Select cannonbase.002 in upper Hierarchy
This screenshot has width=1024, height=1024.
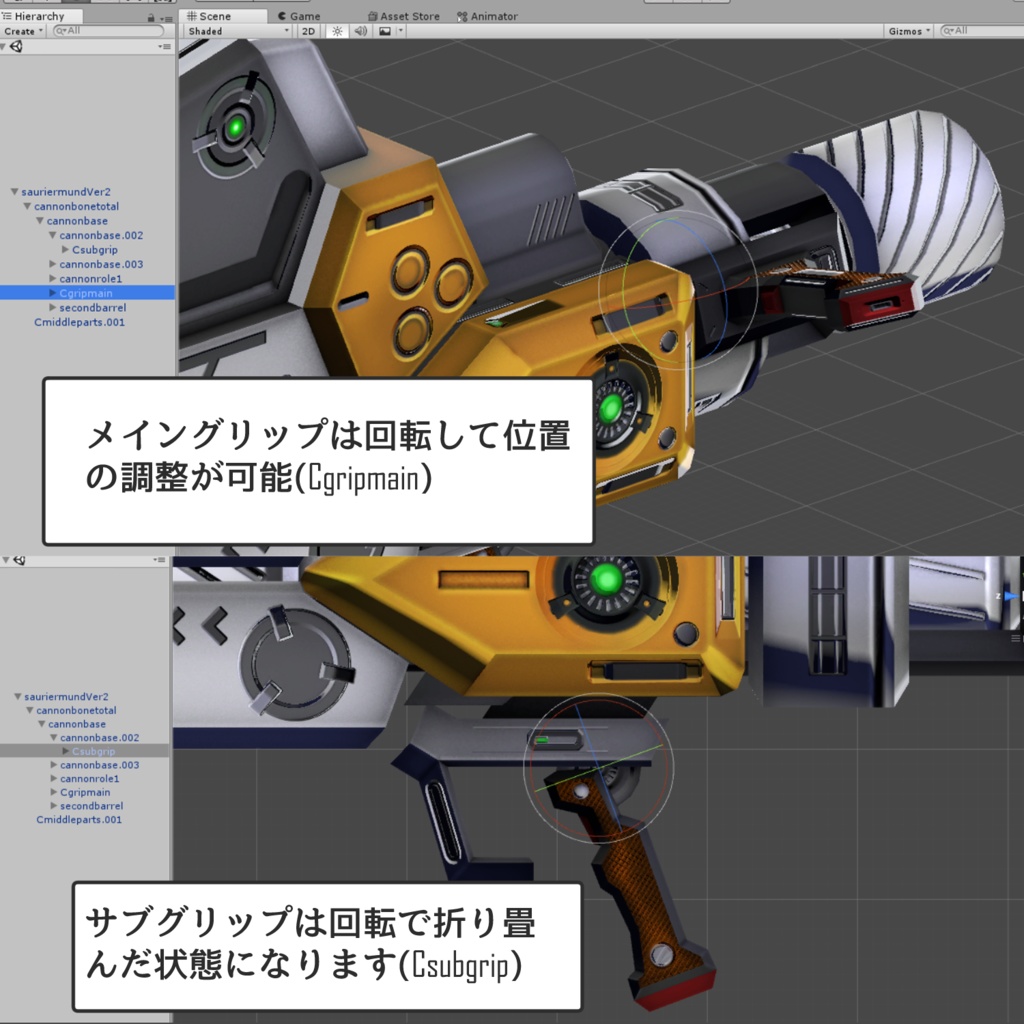(x=101, y=235)
